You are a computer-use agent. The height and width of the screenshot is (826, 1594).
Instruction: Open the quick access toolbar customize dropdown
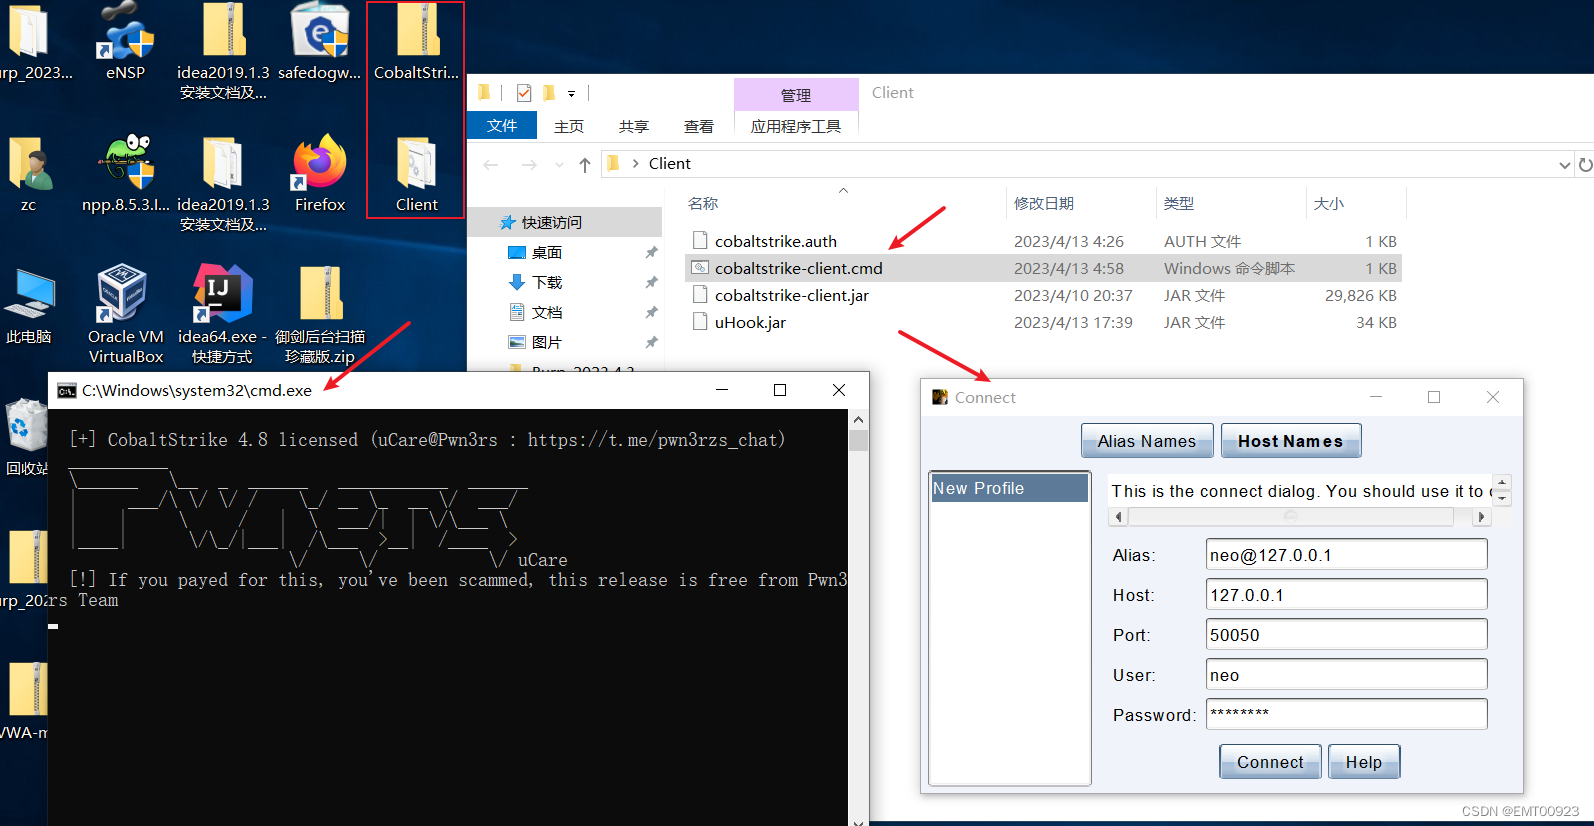click(572, 94)
